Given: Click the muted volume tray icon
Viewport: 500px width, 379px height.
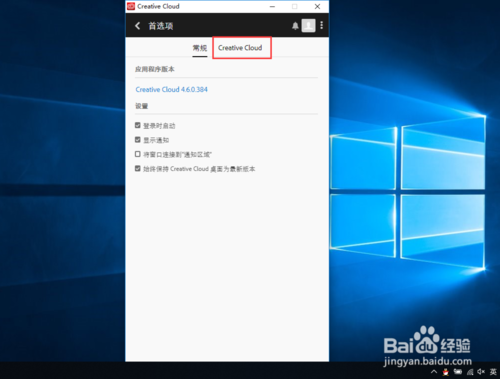Looking at the screenshot, I should 481,372.
